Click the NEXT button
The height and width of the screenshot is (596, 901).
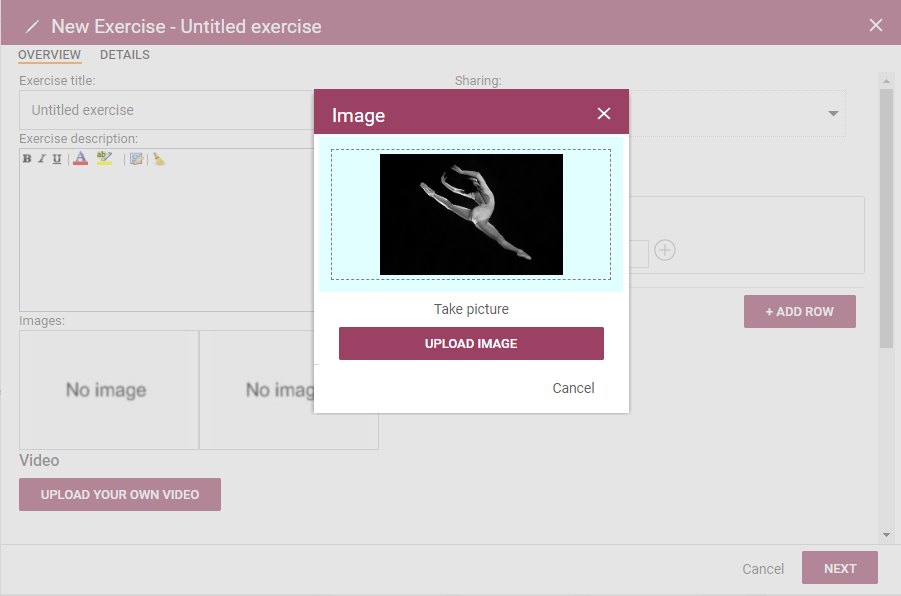(840, 568)
